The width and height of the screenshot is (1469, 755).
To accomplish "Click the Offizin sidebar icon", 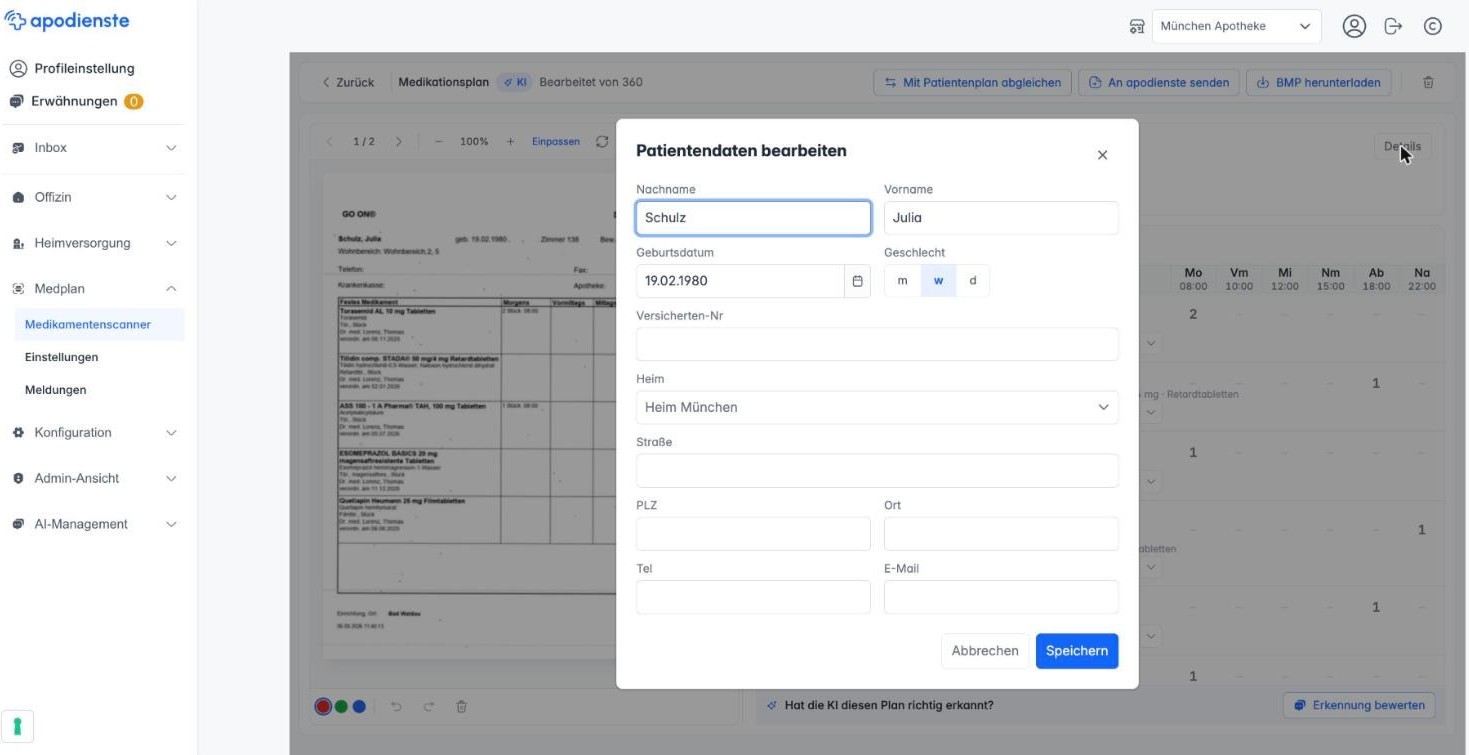I will 16,197.
